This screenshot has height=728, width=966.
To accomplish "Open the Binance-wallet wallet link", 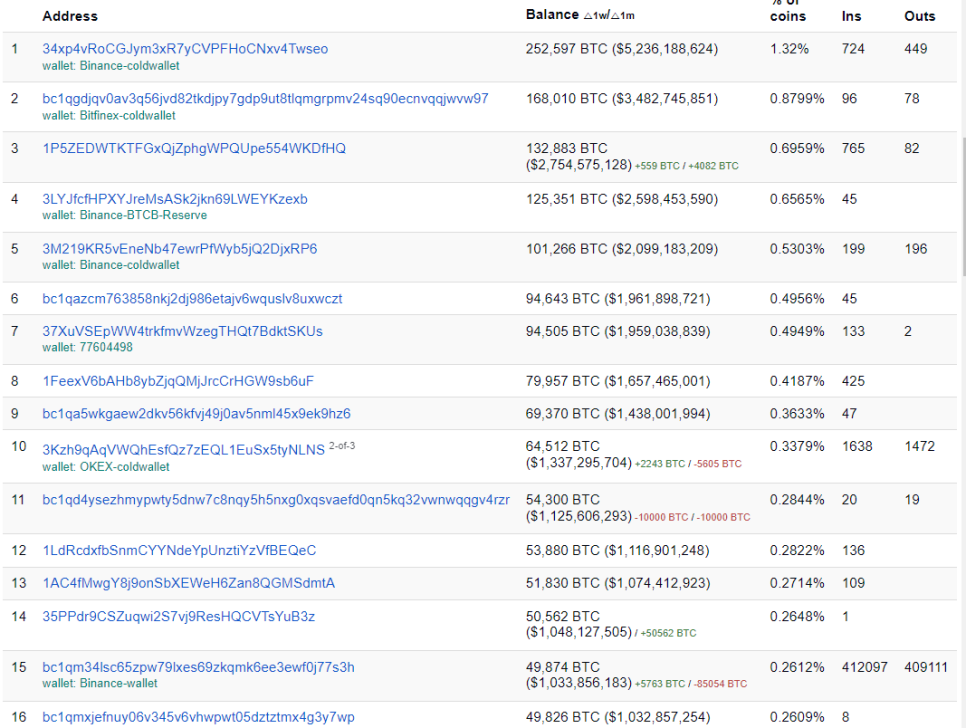I will [118, 684].
